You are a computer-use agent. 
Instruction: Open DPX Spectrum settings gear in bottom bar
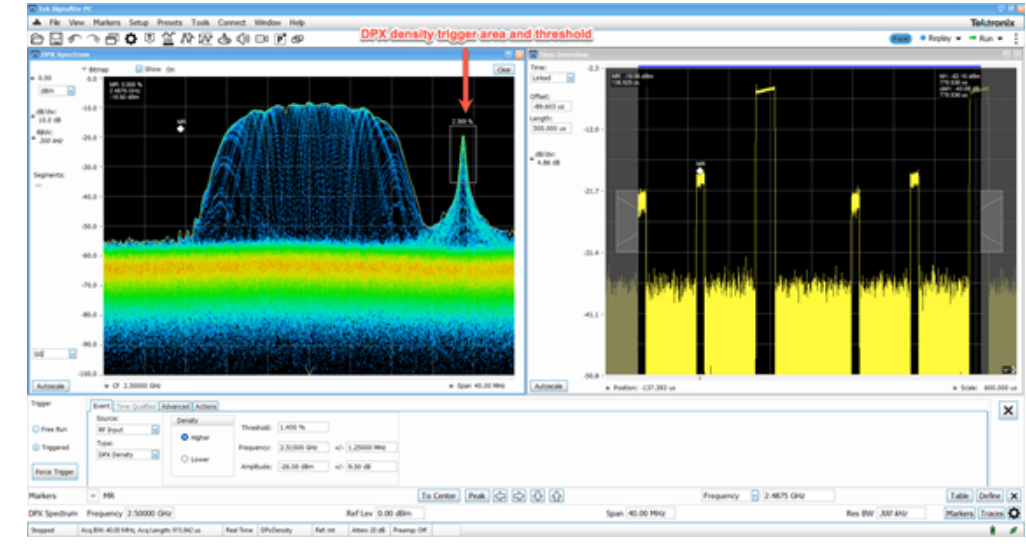click(x=1014, y=513)
